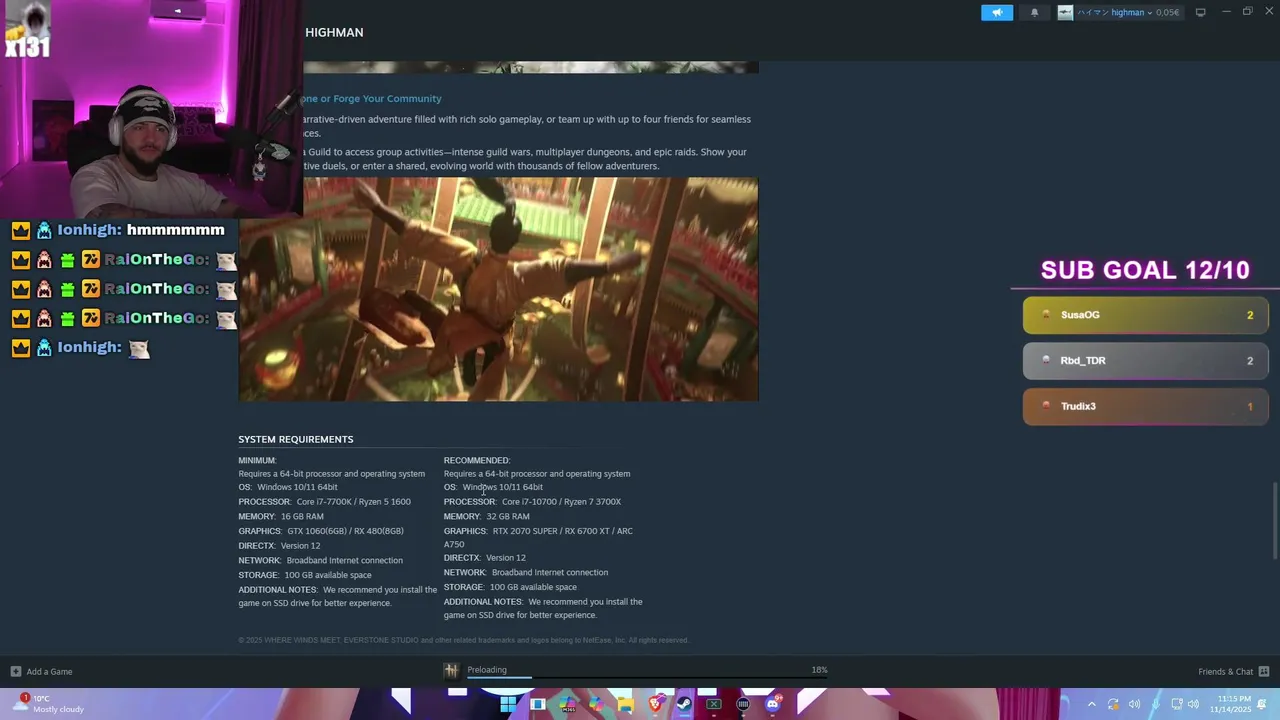
Task: Expand the highman account dropdown
Action: click(x=1148, y=12)
